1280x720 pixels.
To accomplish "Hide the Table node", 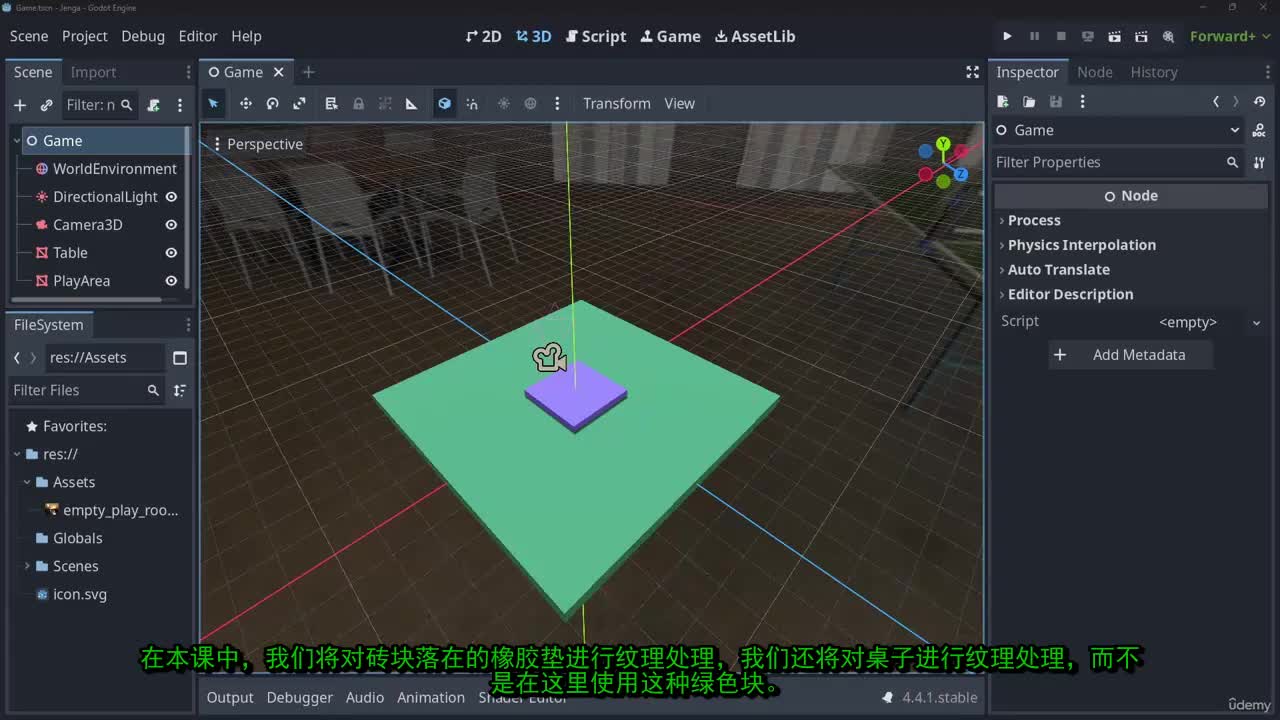I will click(x=171, y=253).
